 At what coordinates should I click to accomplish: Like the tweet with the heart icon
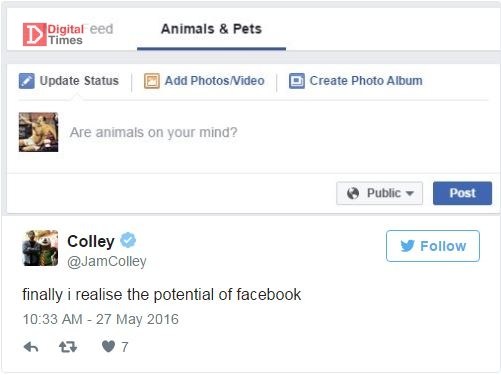point(108,347)
